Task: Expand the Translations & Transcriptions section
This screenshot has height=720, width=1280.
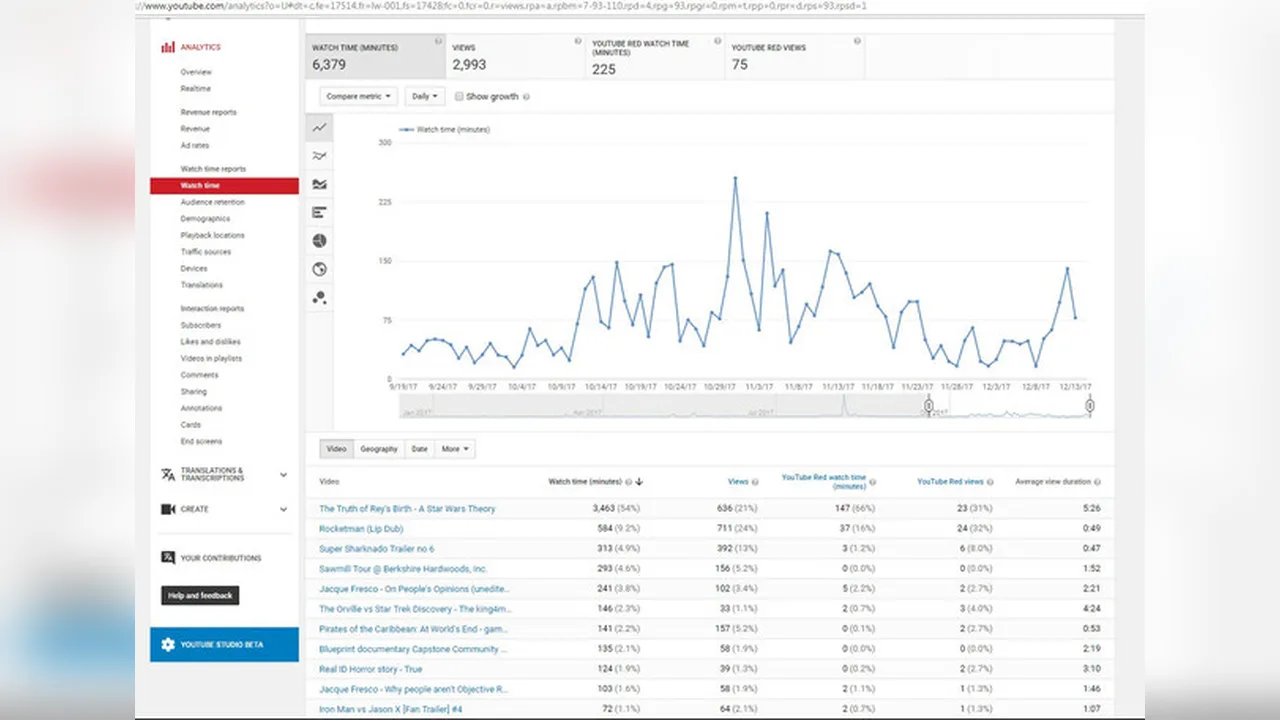Action: [283, 475]
